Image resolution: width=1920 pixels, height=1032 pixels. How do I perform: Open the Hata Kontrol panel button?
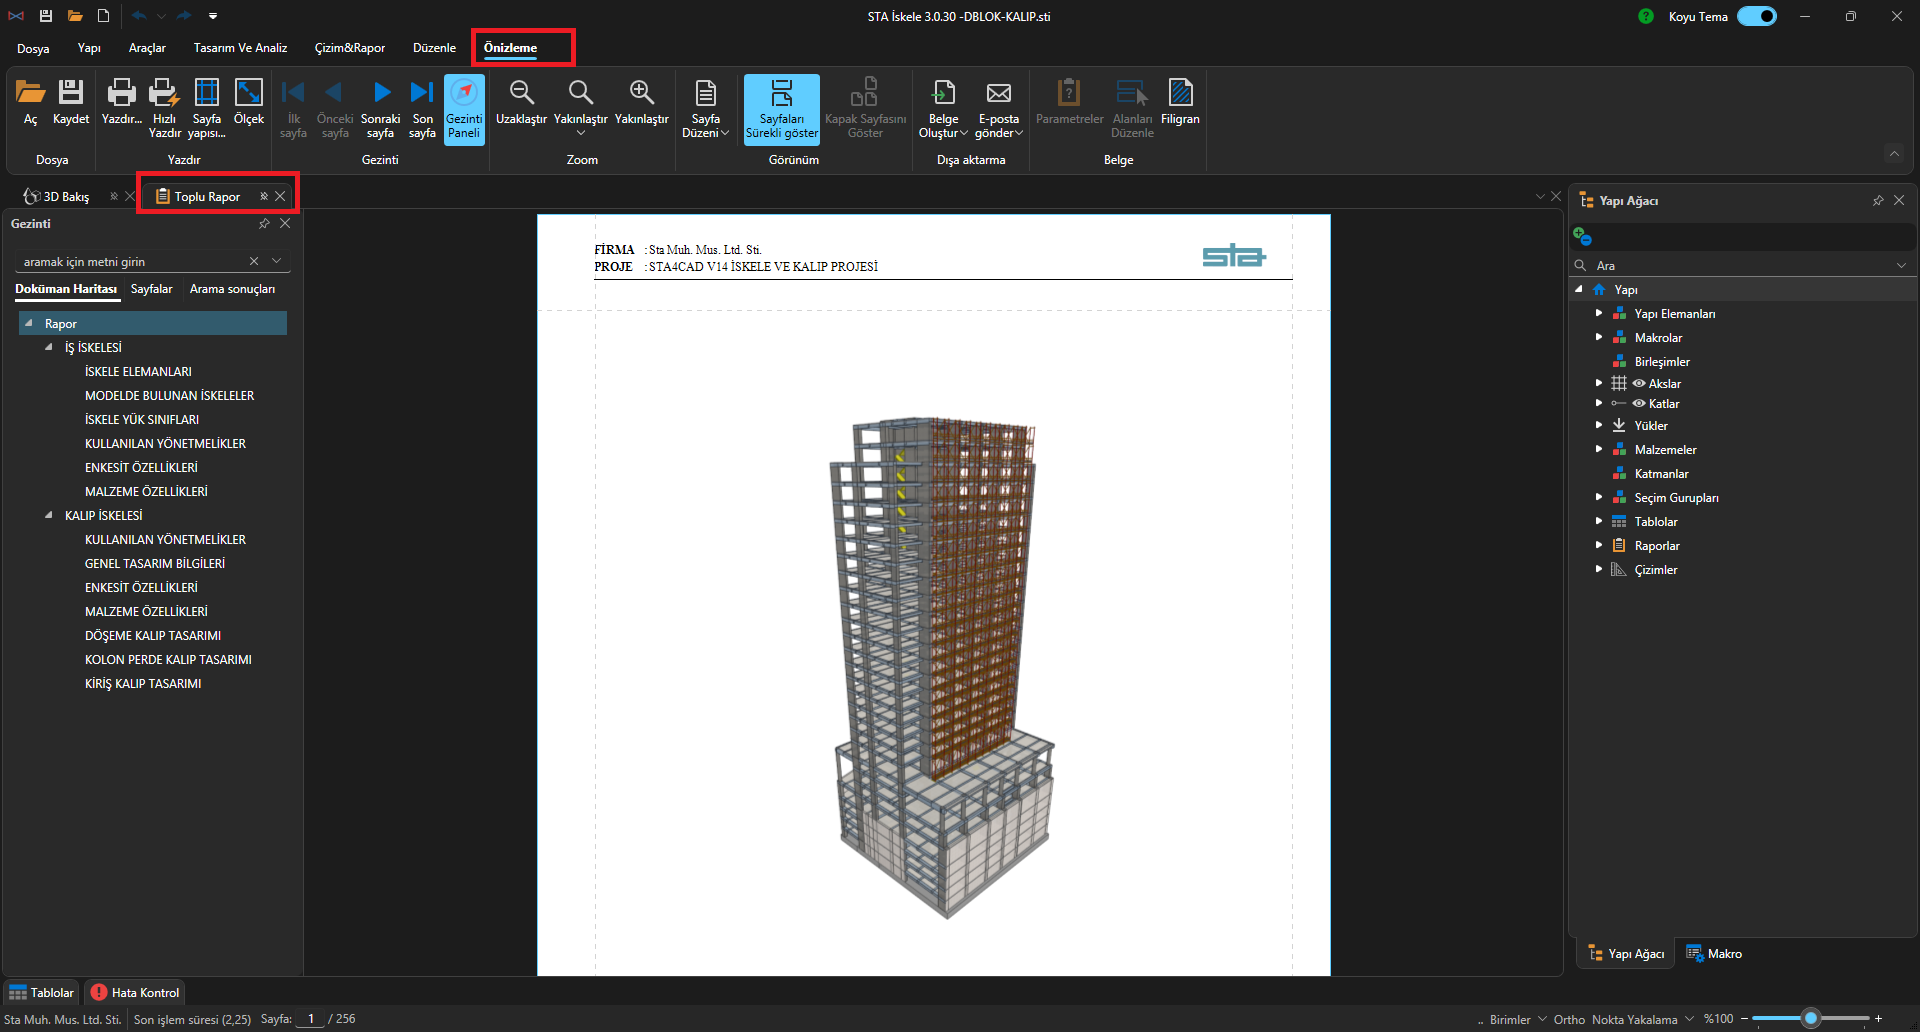tap(135, 992)
